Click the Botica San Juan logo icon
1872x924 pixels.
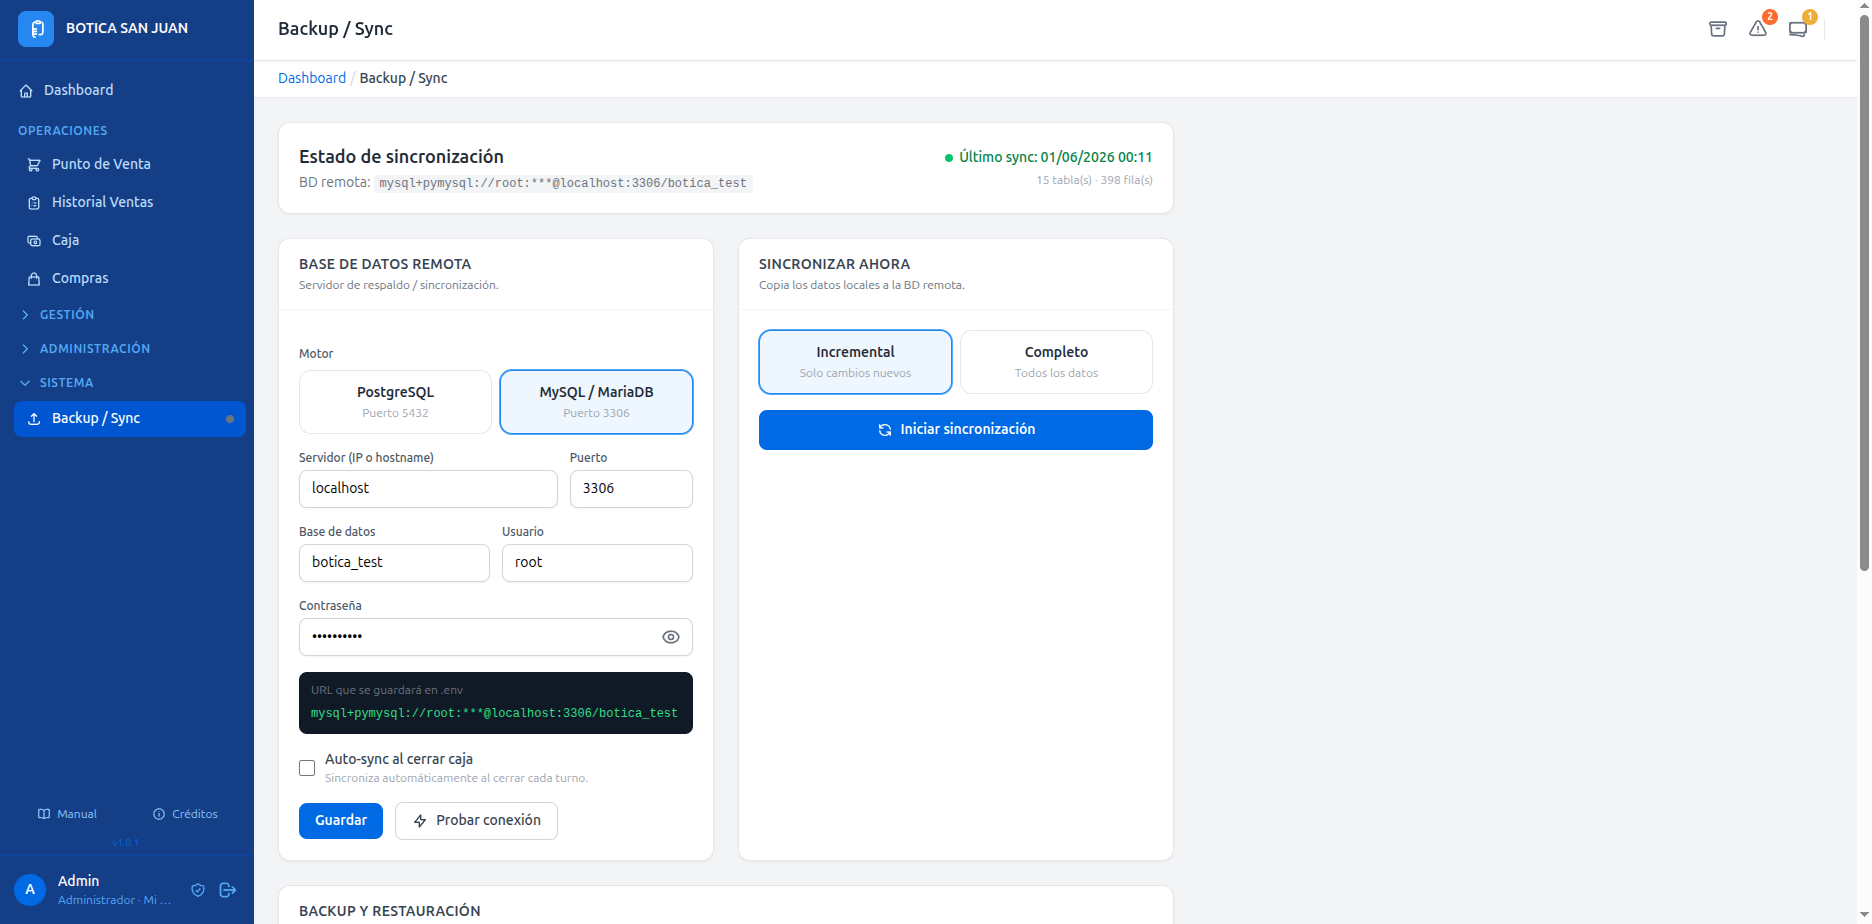tap(36, 28)
